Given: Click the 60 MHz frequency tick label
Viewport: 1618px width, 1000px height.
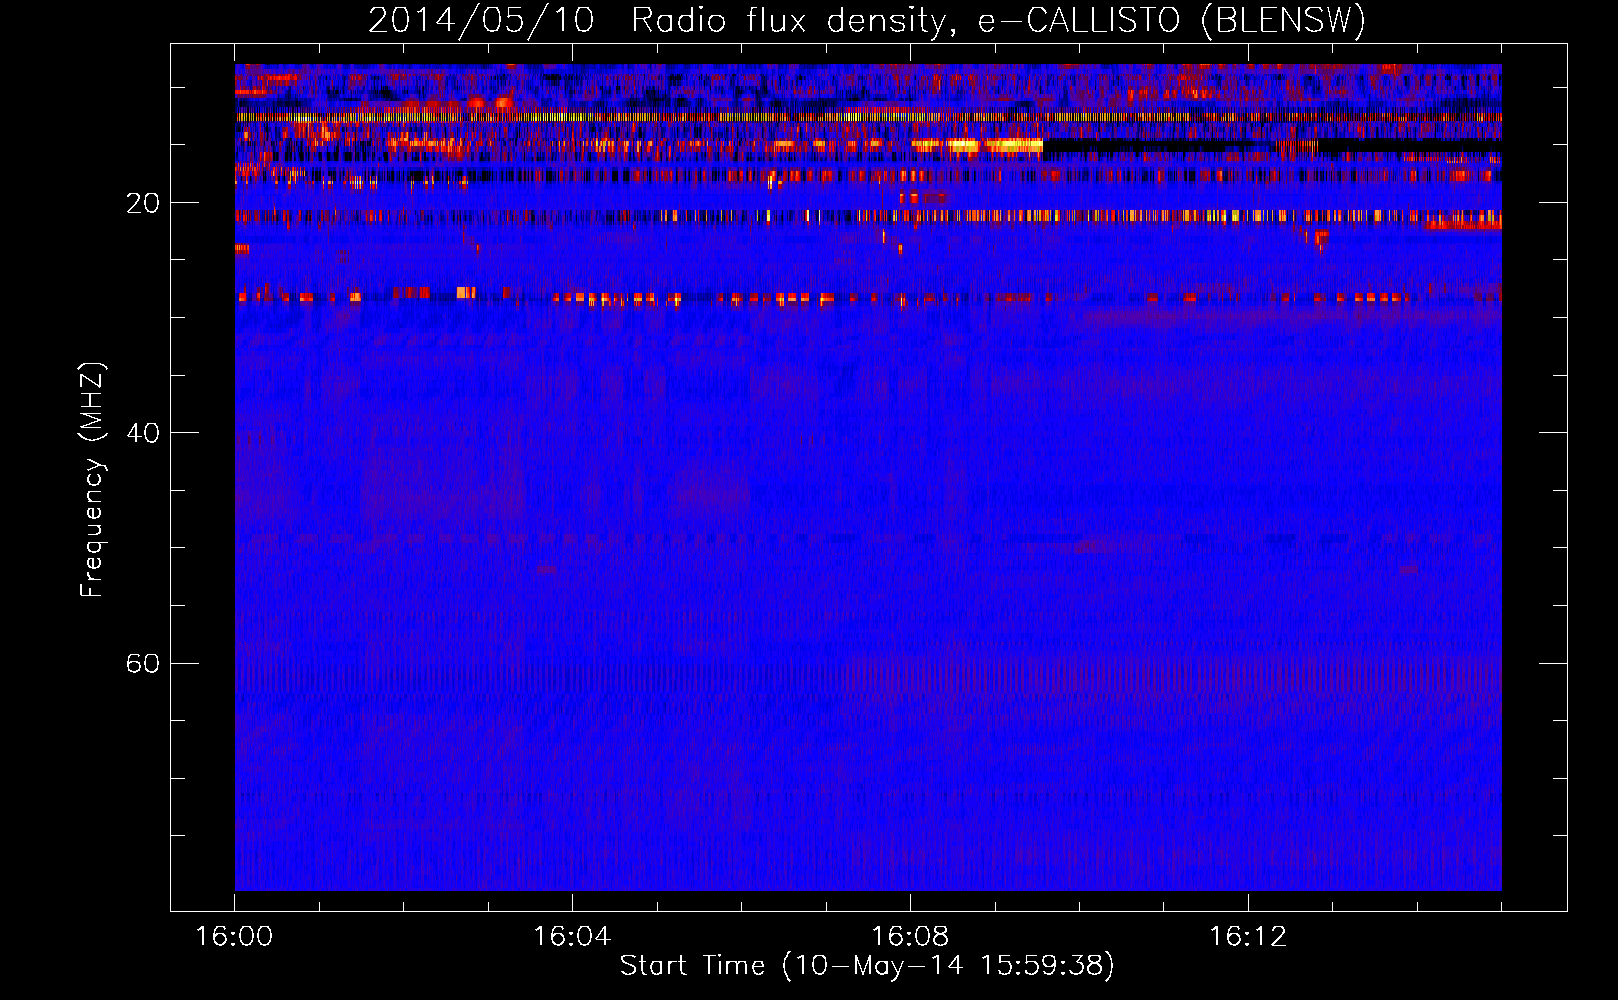Looking at the screenshot, I should (x=142, y=663).
